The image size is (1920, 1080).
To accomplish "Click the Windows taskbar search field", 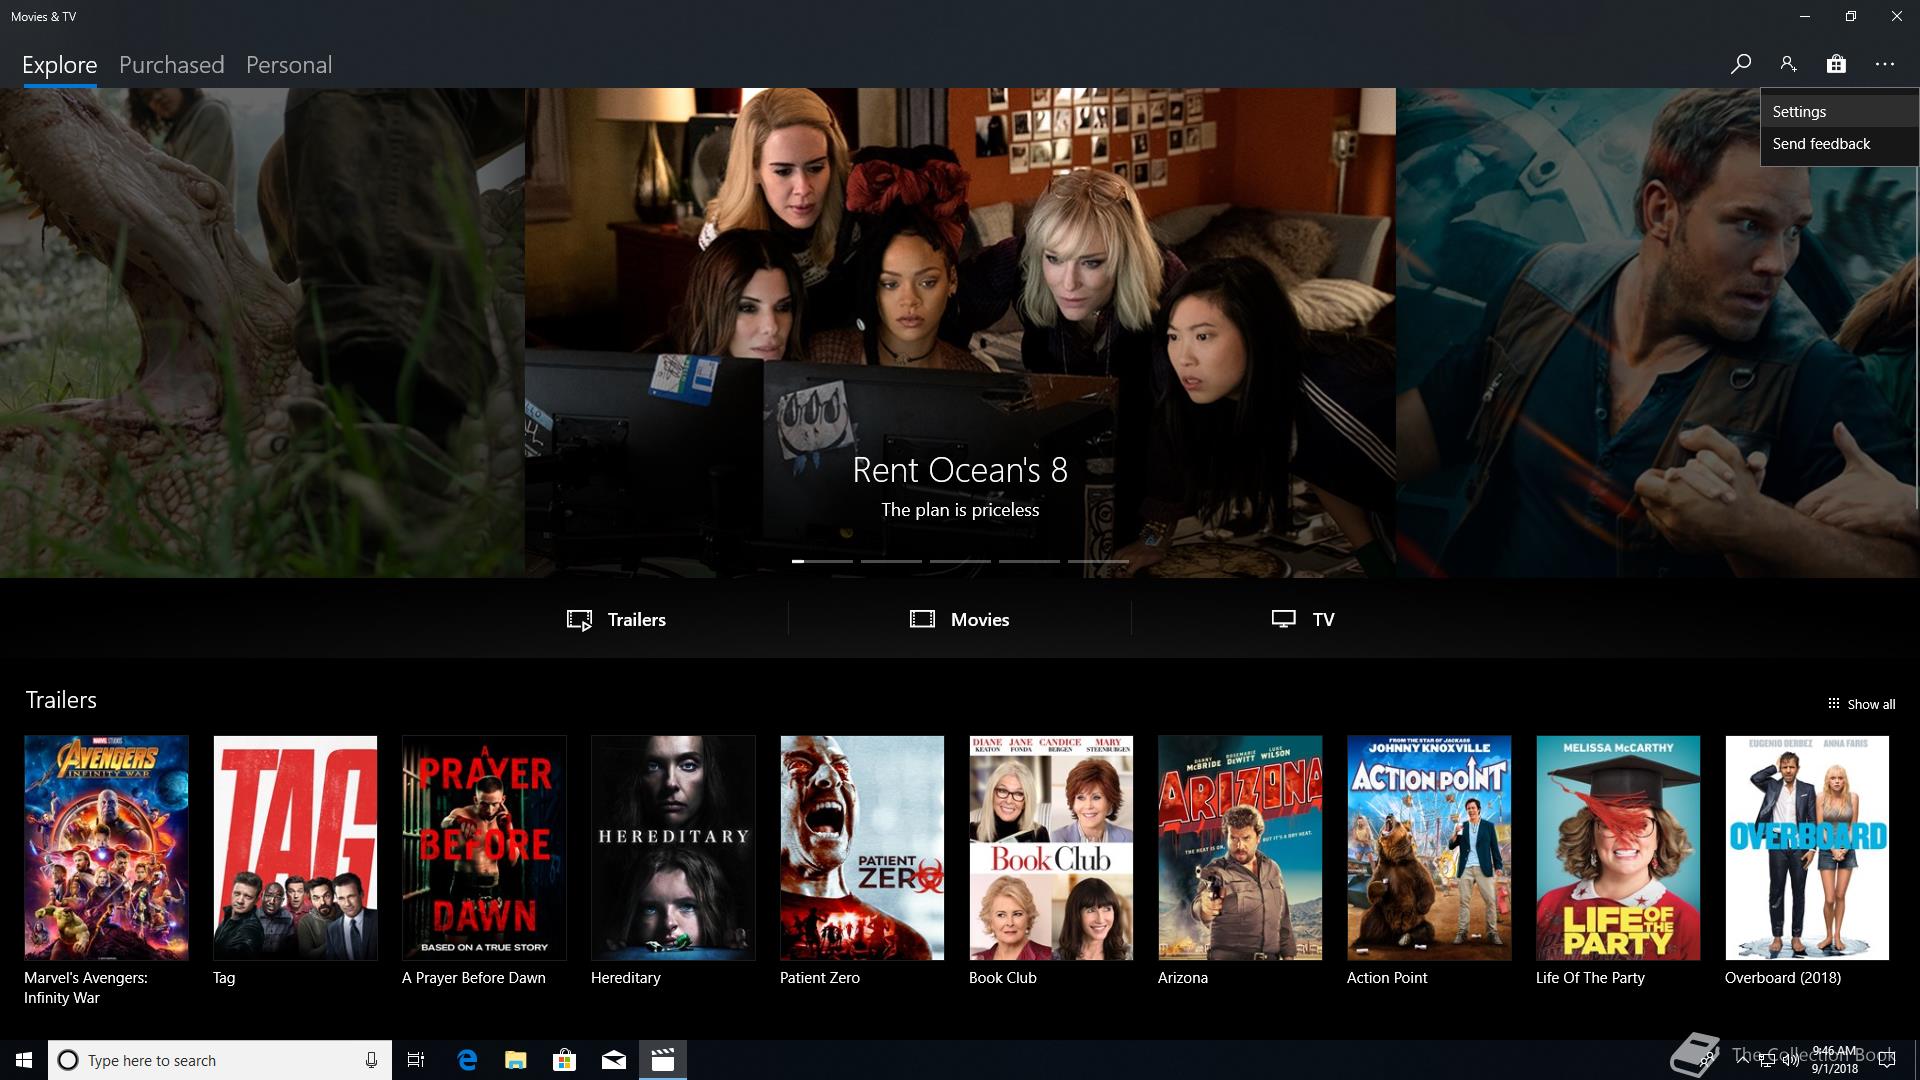I will point(220,1060).
